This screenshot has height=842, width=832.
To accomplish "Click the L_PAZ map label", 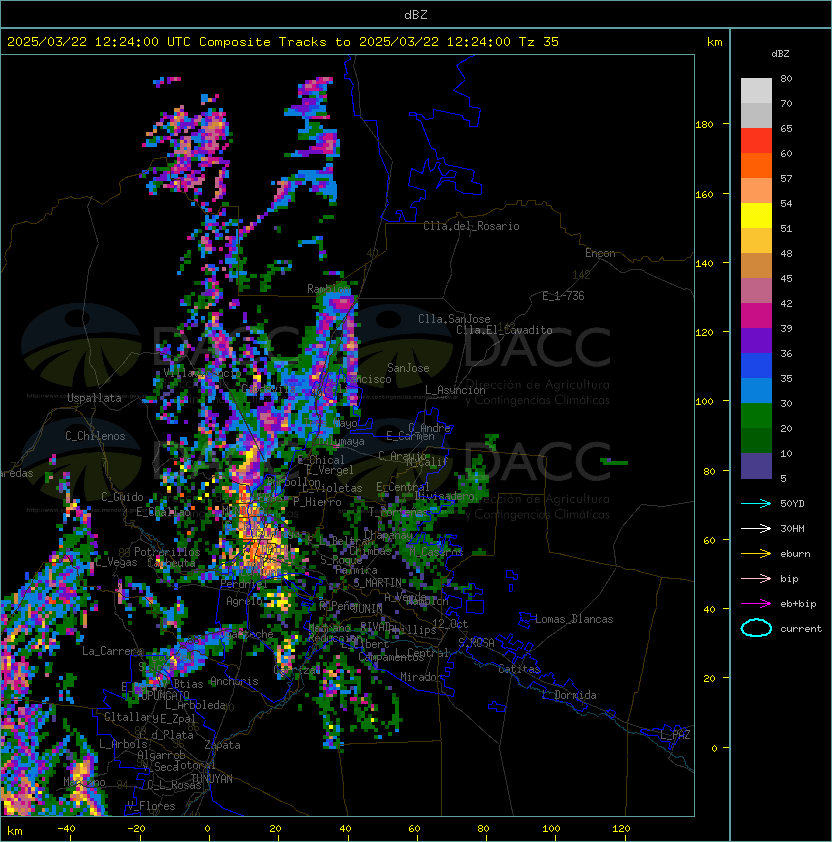I will 675,735.
